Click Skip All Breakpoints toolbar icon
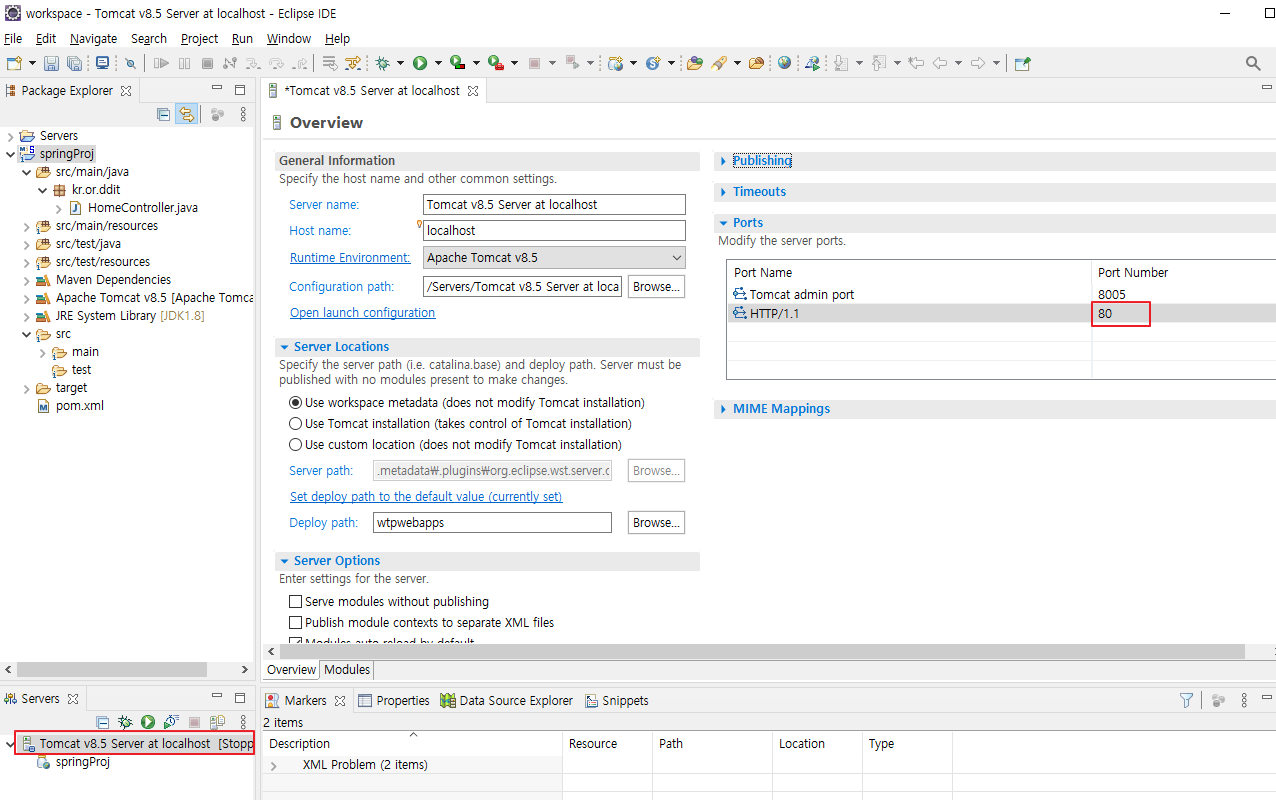 click(130, 63)
